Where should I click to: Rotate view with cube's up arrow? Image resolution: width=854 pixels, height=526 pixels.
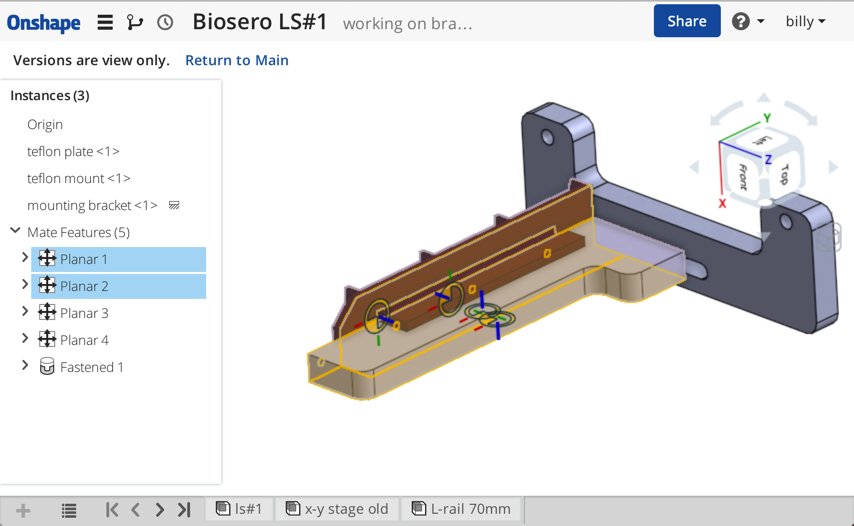point(764,97)
